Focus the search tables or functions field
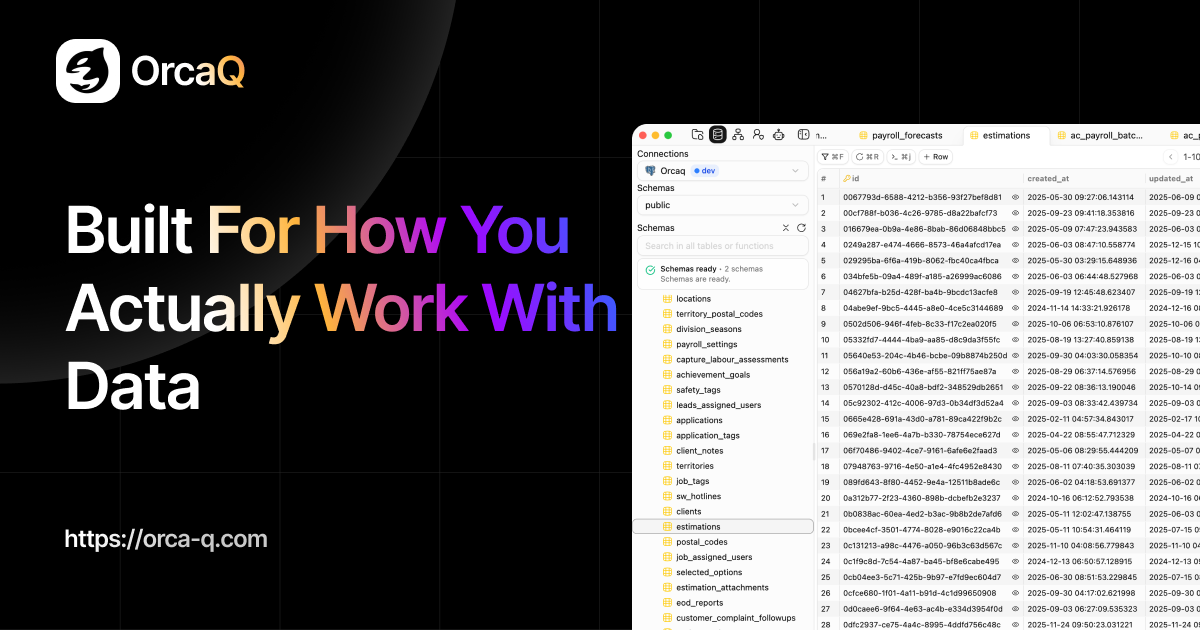Image resolution: width=1200 pixels, height=630 pixels. [723, 246]
